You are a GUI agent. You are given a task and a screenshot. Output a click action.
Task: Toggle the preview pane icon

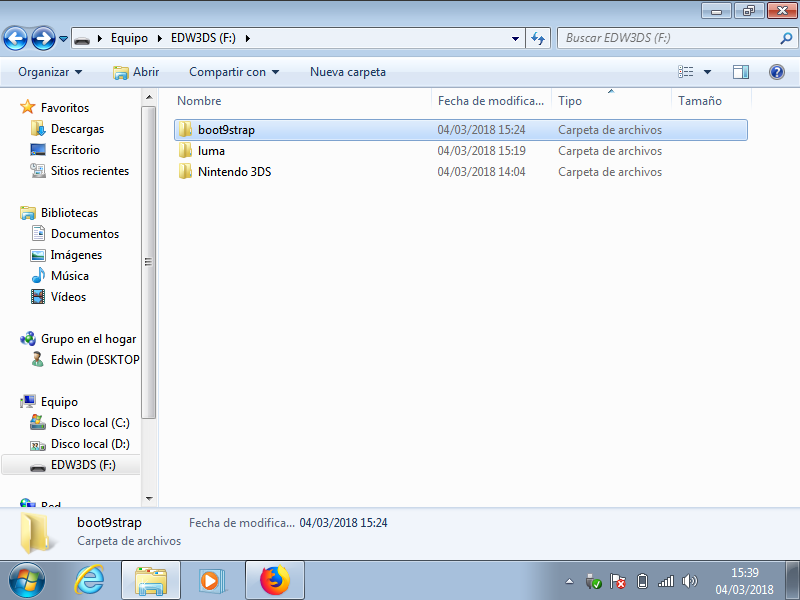[x=740, y=72]
